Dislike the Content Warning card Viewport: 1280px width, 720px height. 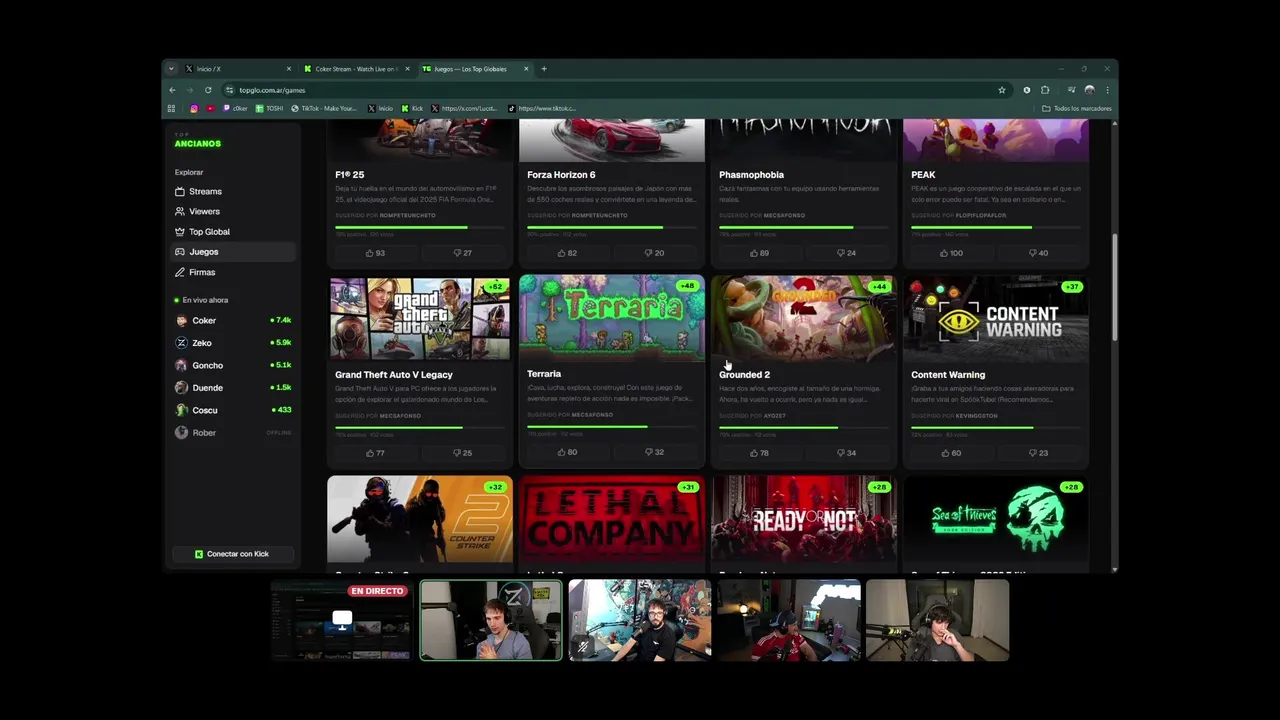(1038, 453)
